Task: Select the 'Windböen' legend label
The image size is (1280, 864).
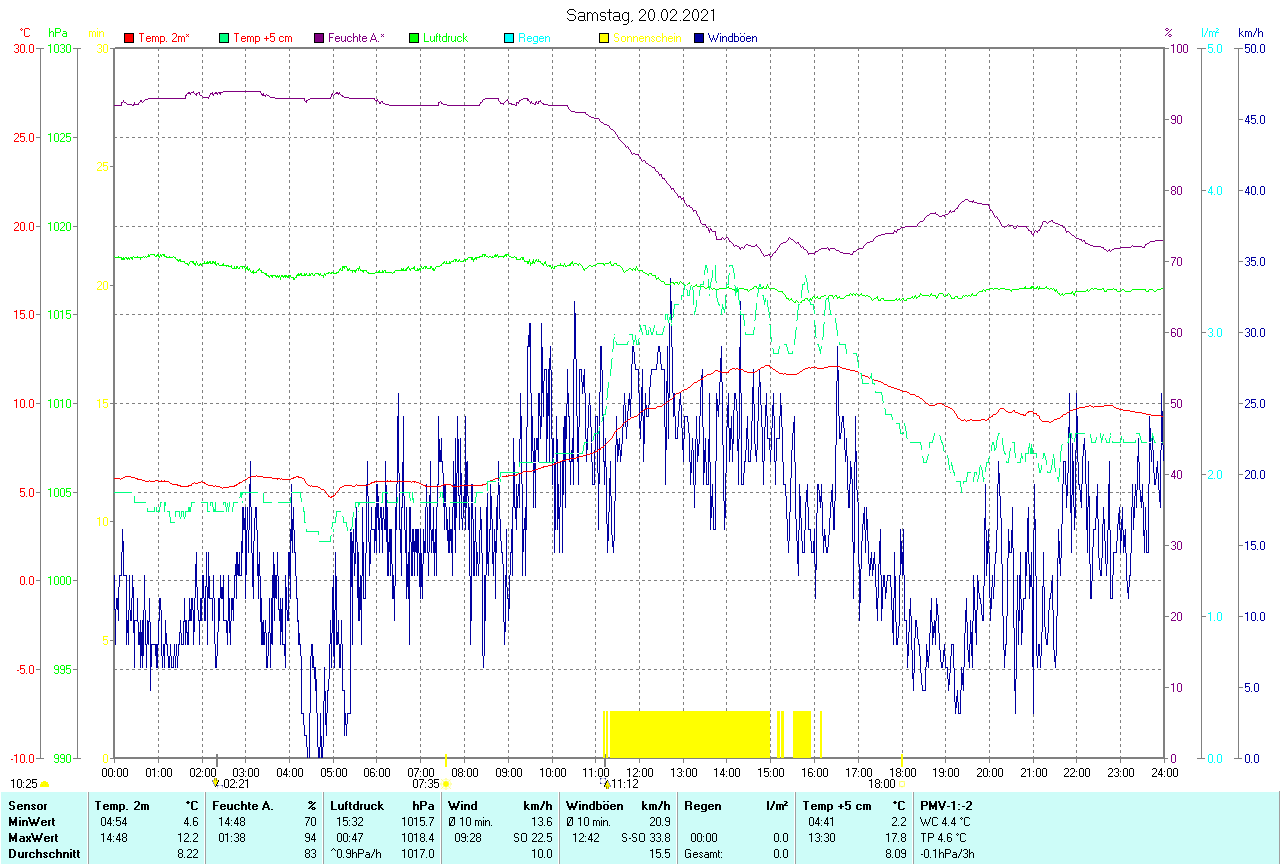Action: click(x=733, y=38)
